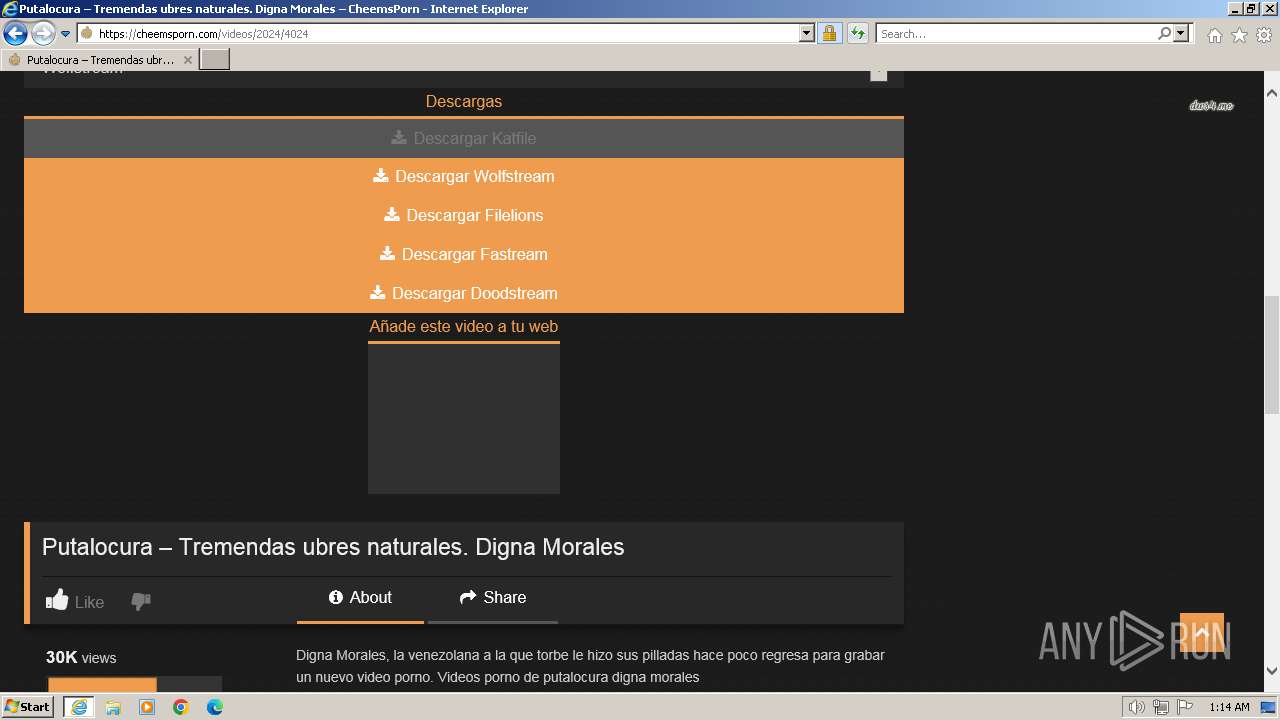Screen dimensions: 1280x720
Task: Click the Search box in toolbar
Action: [1016, 33]
